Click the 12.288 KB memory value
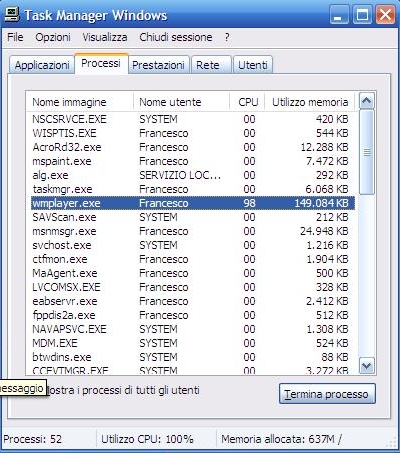 (x=324, y=147)
